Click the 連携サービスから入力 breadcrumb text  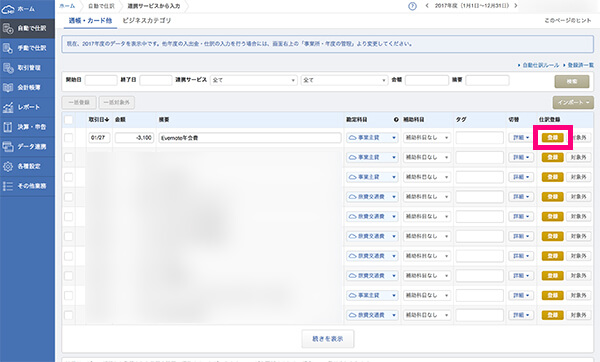click(x=154, y=6)
